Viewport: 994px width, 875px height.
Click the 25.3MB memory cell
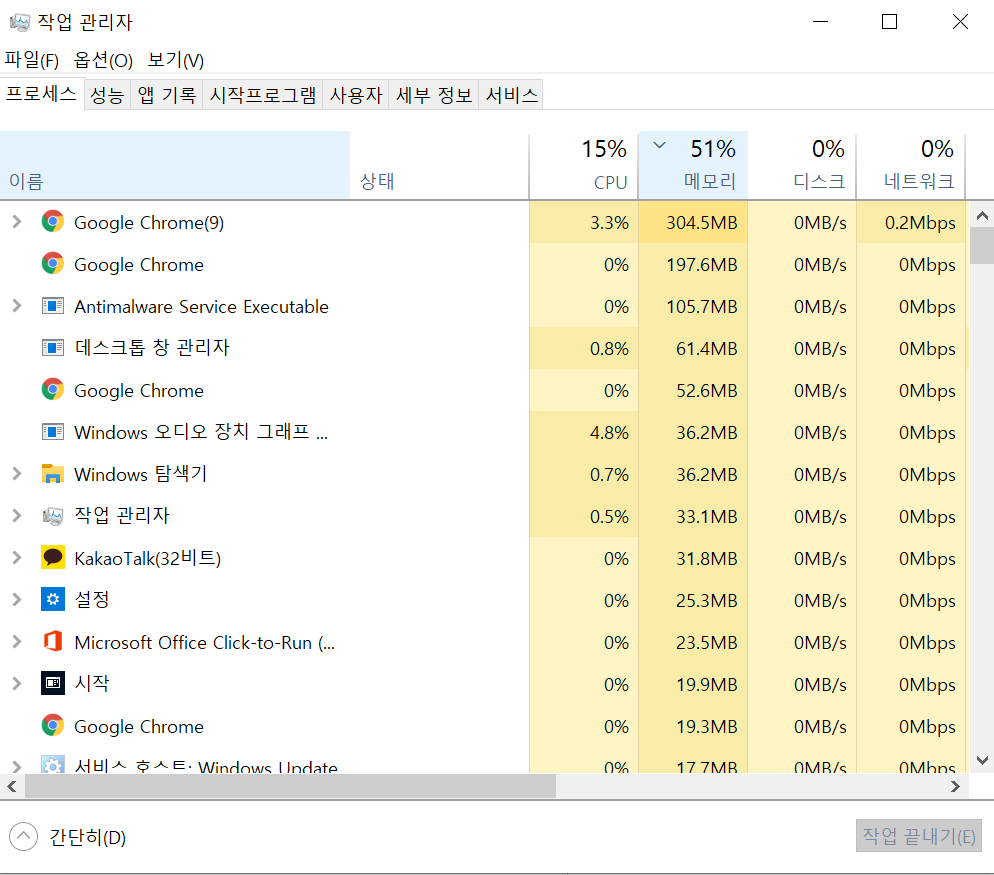pos(693,600)
